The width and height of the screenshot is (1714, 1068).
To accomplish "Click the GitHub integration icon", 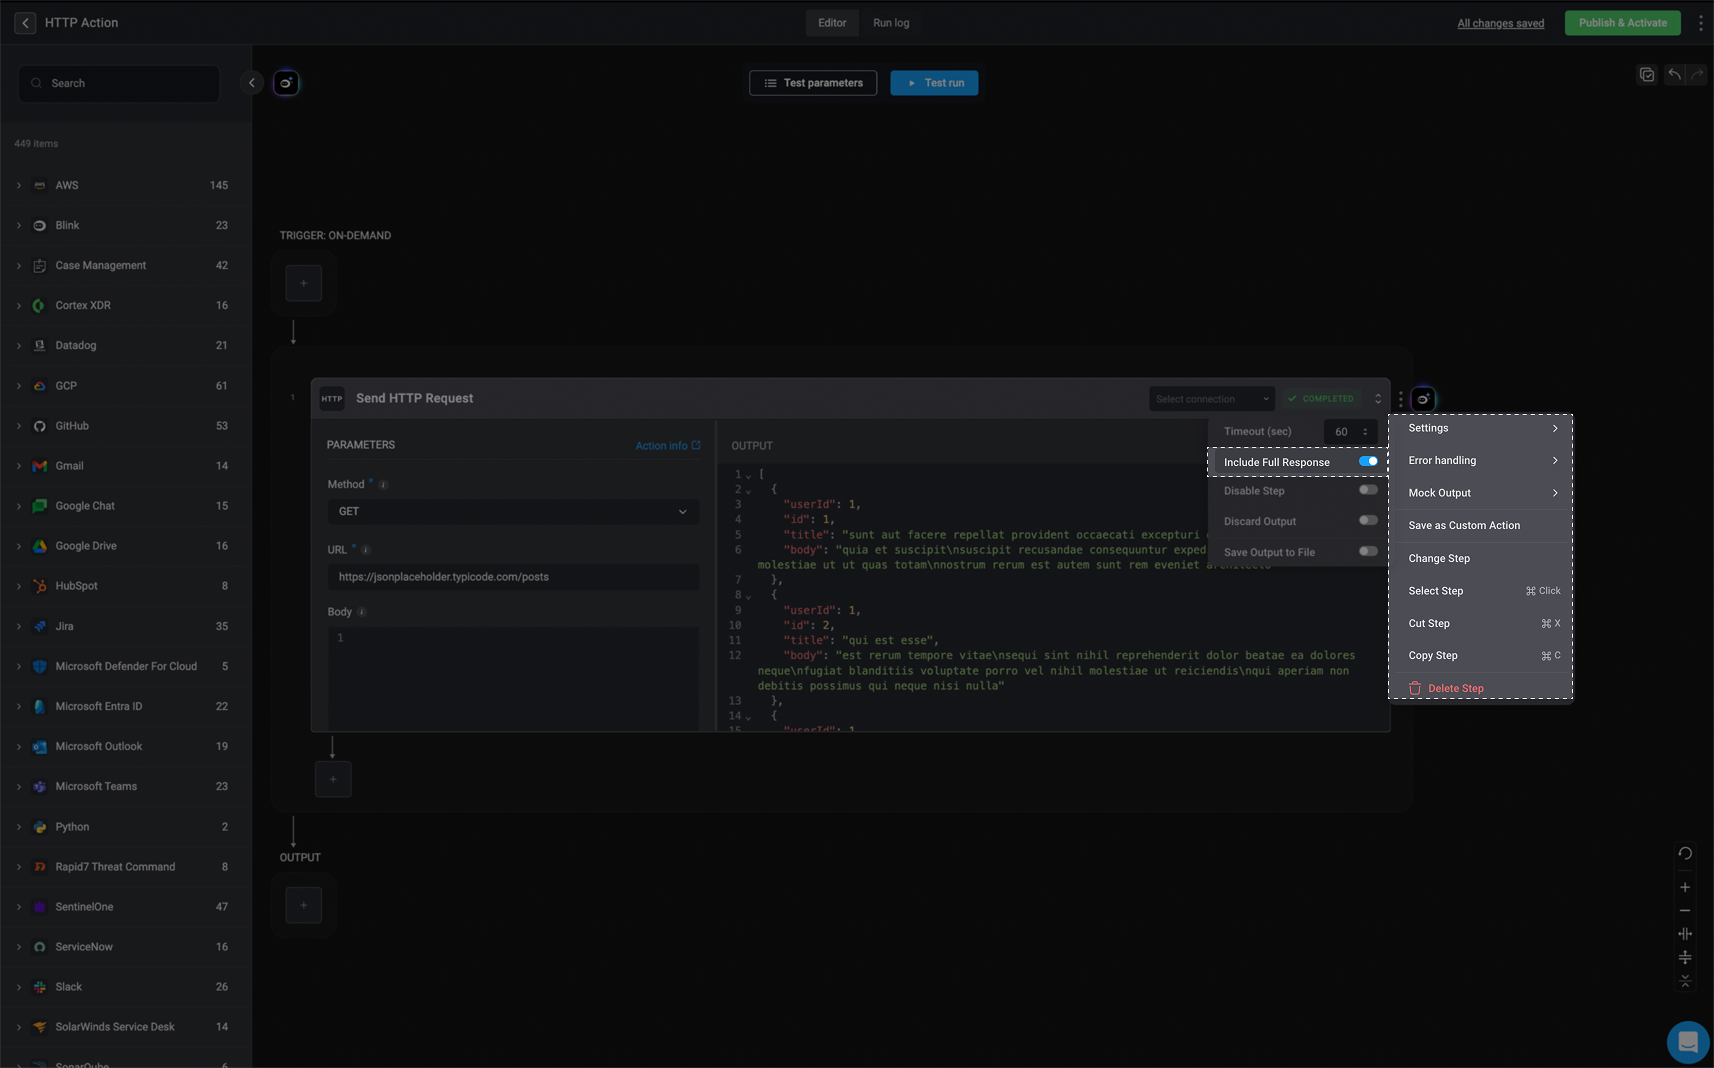I will (40, 426).
